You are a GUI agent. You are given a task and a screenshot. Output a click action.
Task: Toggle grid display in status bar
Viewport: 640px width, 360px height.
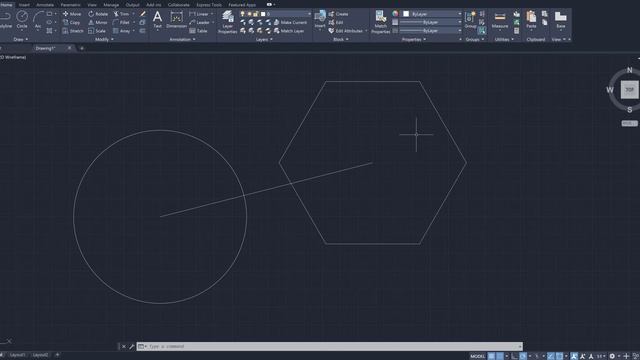tap(491, 356)
